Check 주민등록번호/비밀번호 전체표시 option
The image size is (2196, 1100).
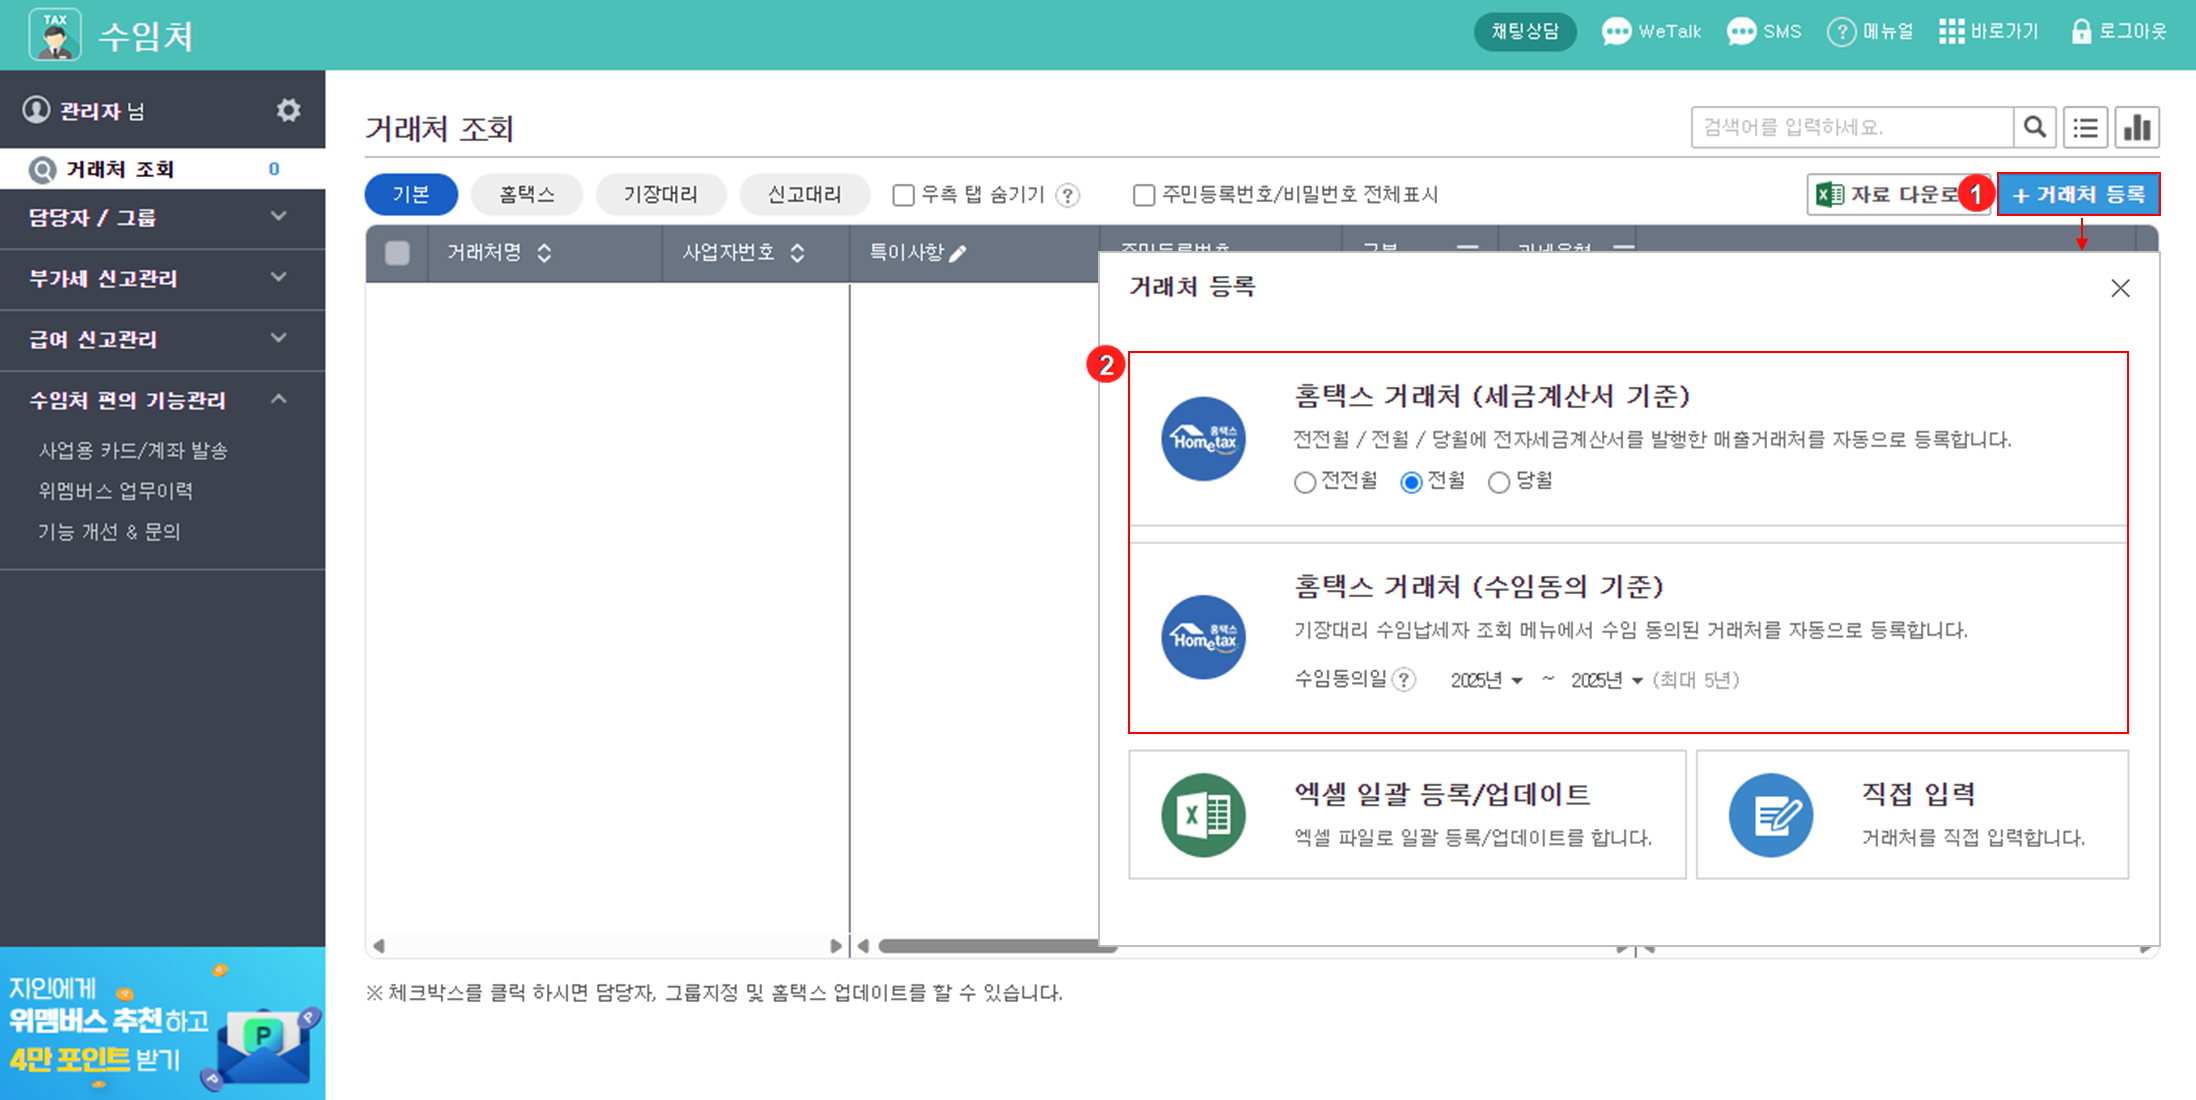pyautogui.click(x=1144, y=195)
